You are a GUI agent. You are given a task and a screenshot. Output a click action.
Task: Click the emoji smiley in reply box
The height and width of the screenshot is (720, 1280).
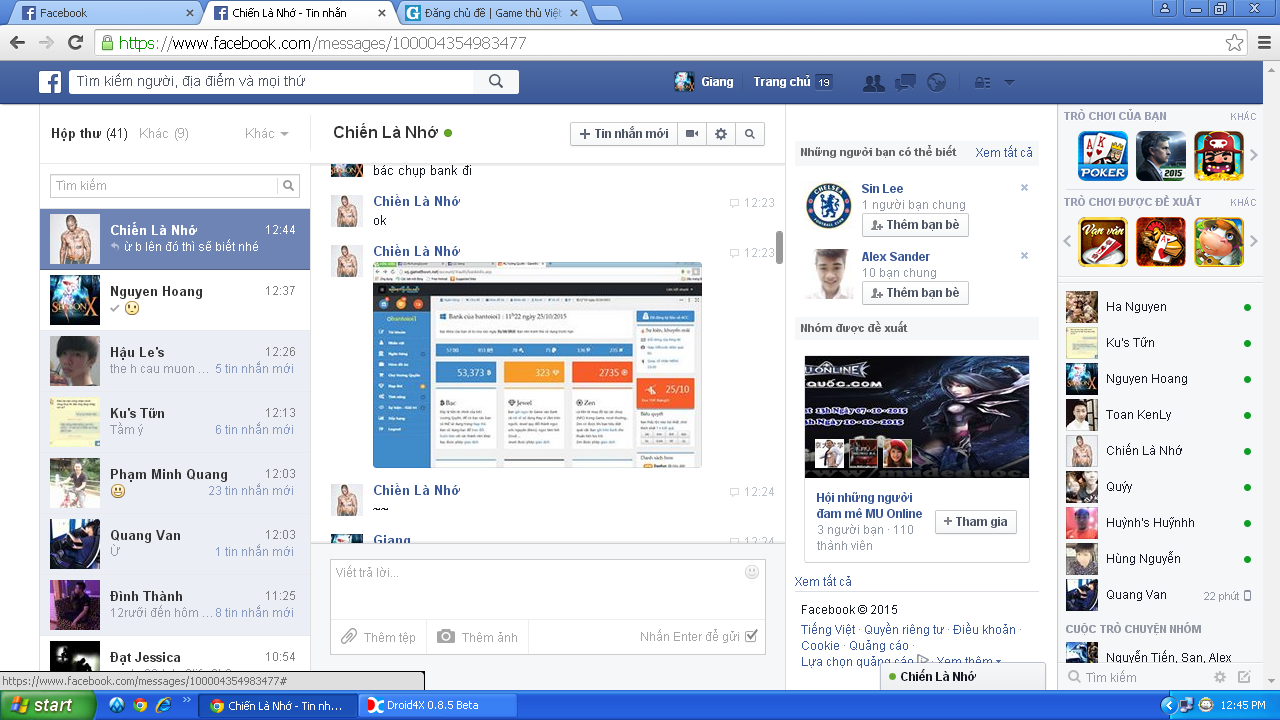(x=752, y=572)
